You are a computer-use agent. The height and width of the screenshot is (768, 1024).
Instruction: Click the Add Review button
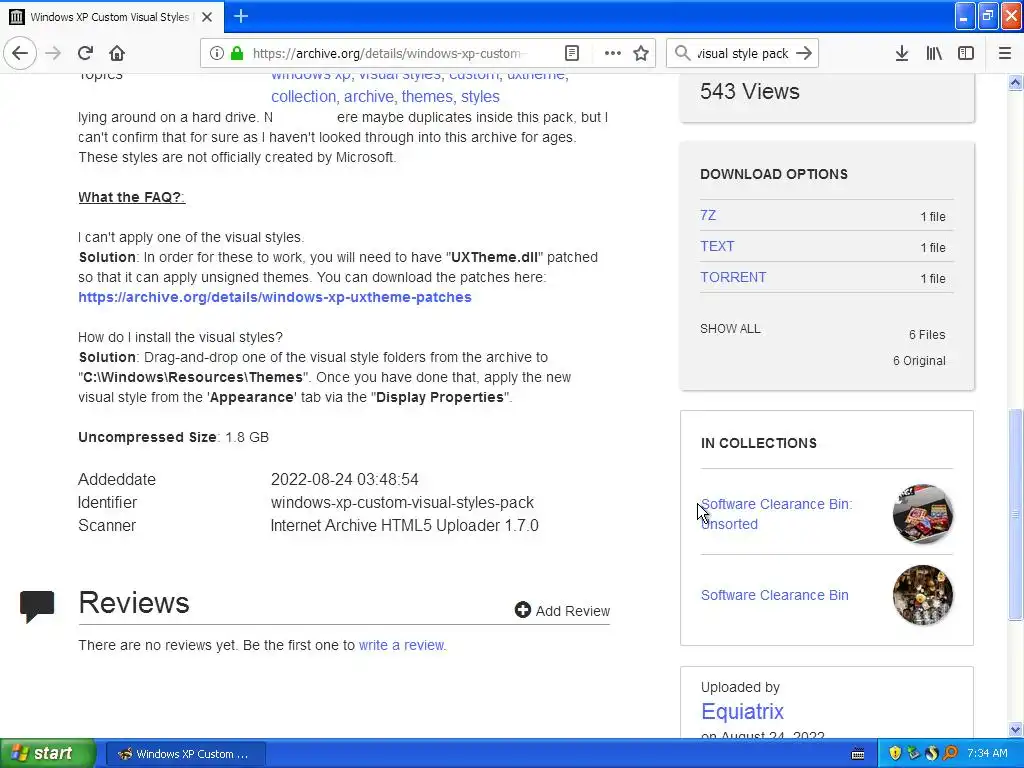tap(562, 611)
